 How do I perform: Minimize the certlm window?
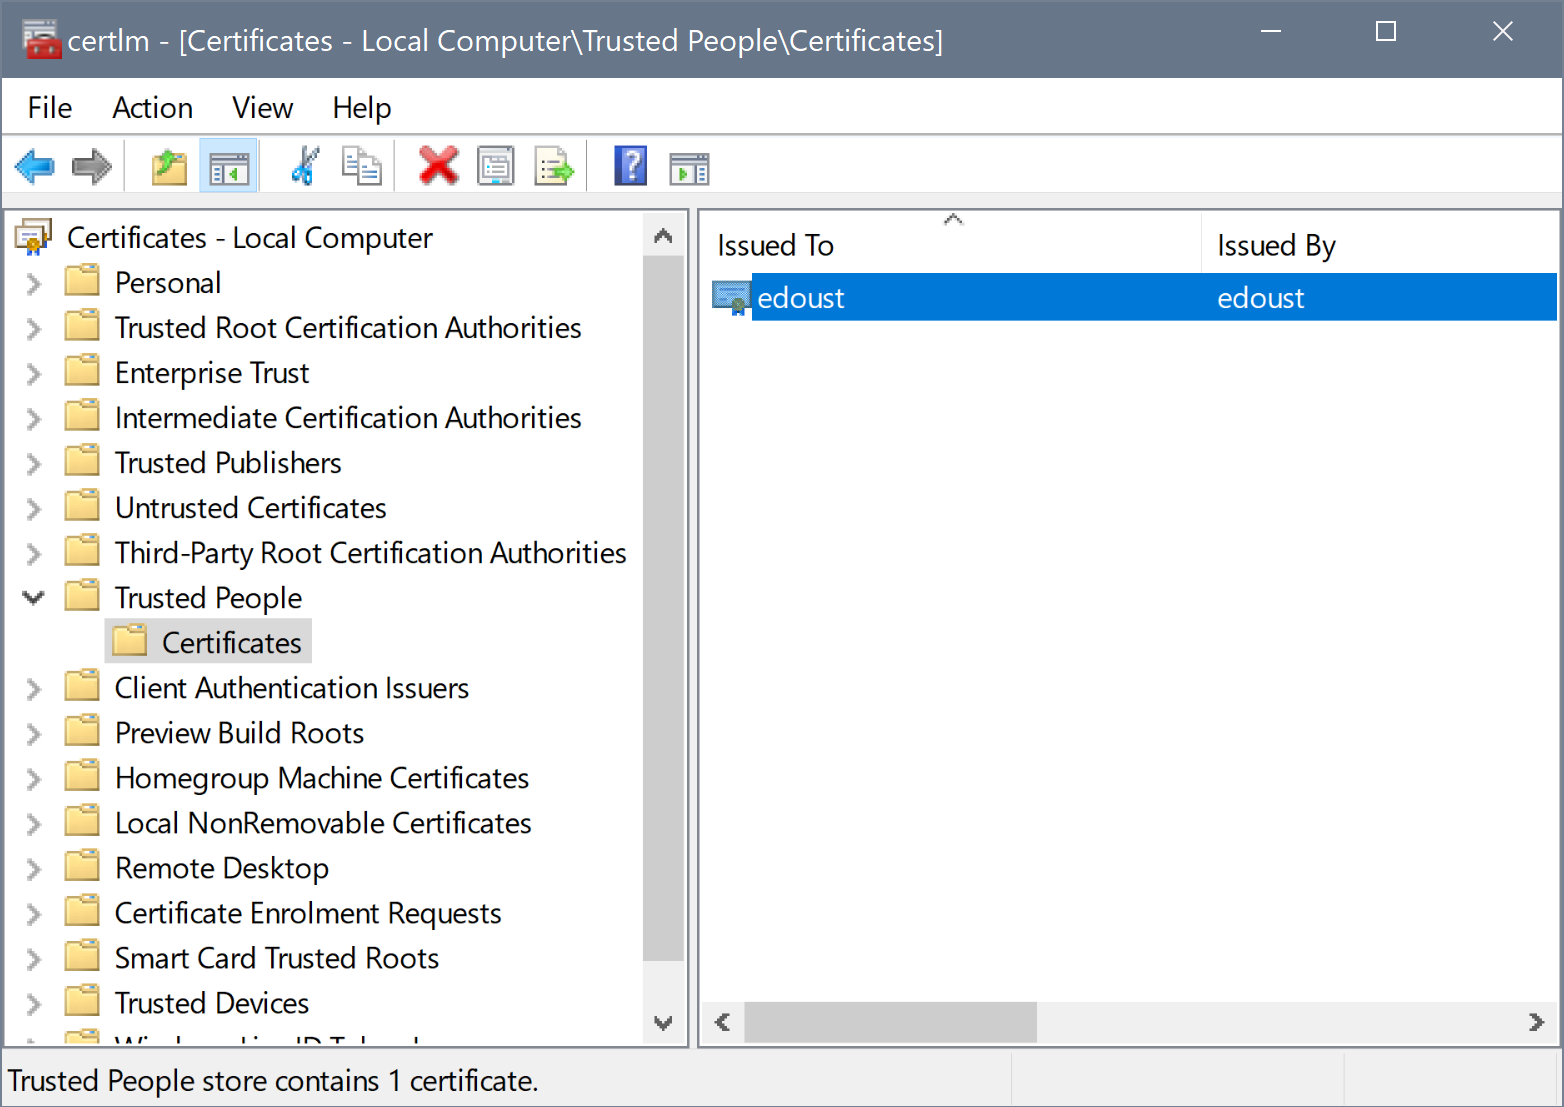1271,32
